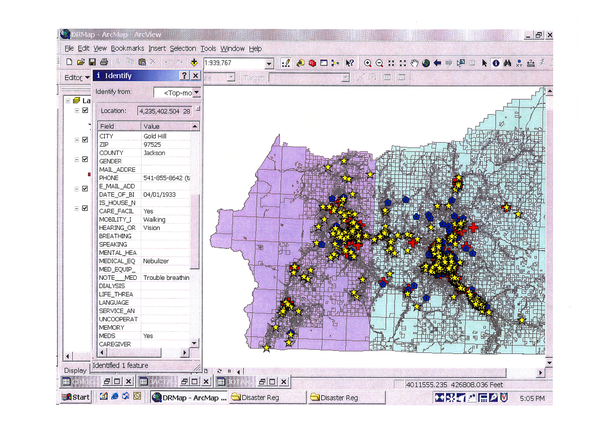The width and height of the screenshot is (615, 424).
Task: Open the Tools menu
Action: 208,49
